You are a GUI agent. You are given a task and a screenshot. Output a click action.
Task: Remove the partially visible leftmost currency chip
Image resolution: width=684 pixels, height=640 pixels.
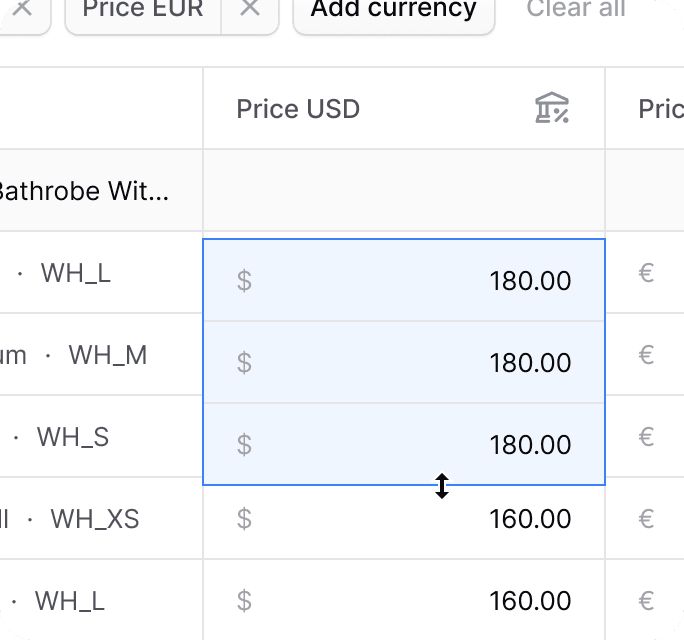23,8
